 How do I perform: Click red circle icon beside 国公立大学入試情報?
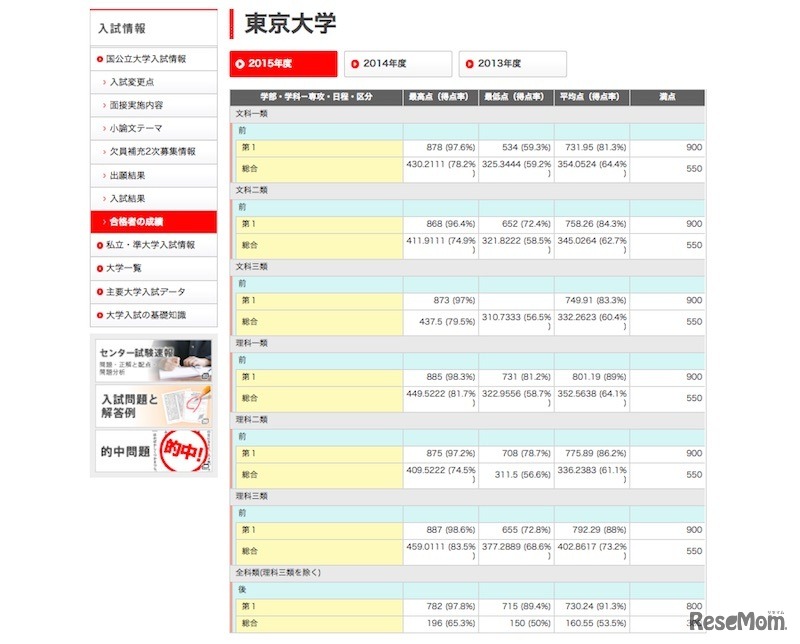(99, 59)
